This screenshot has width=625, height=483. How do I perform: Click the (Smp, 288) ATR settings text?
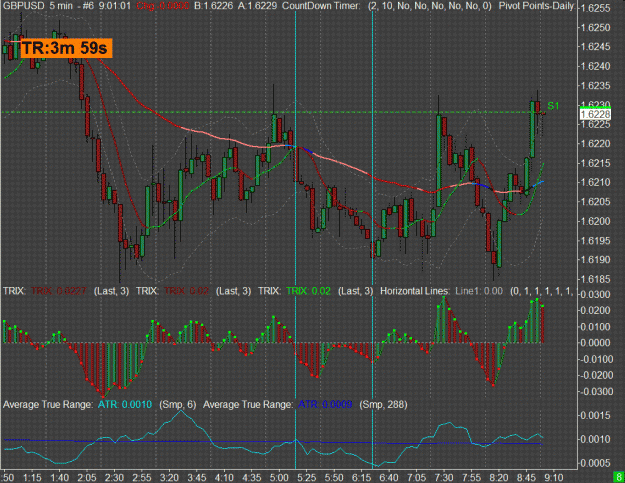tap(383, 404)
